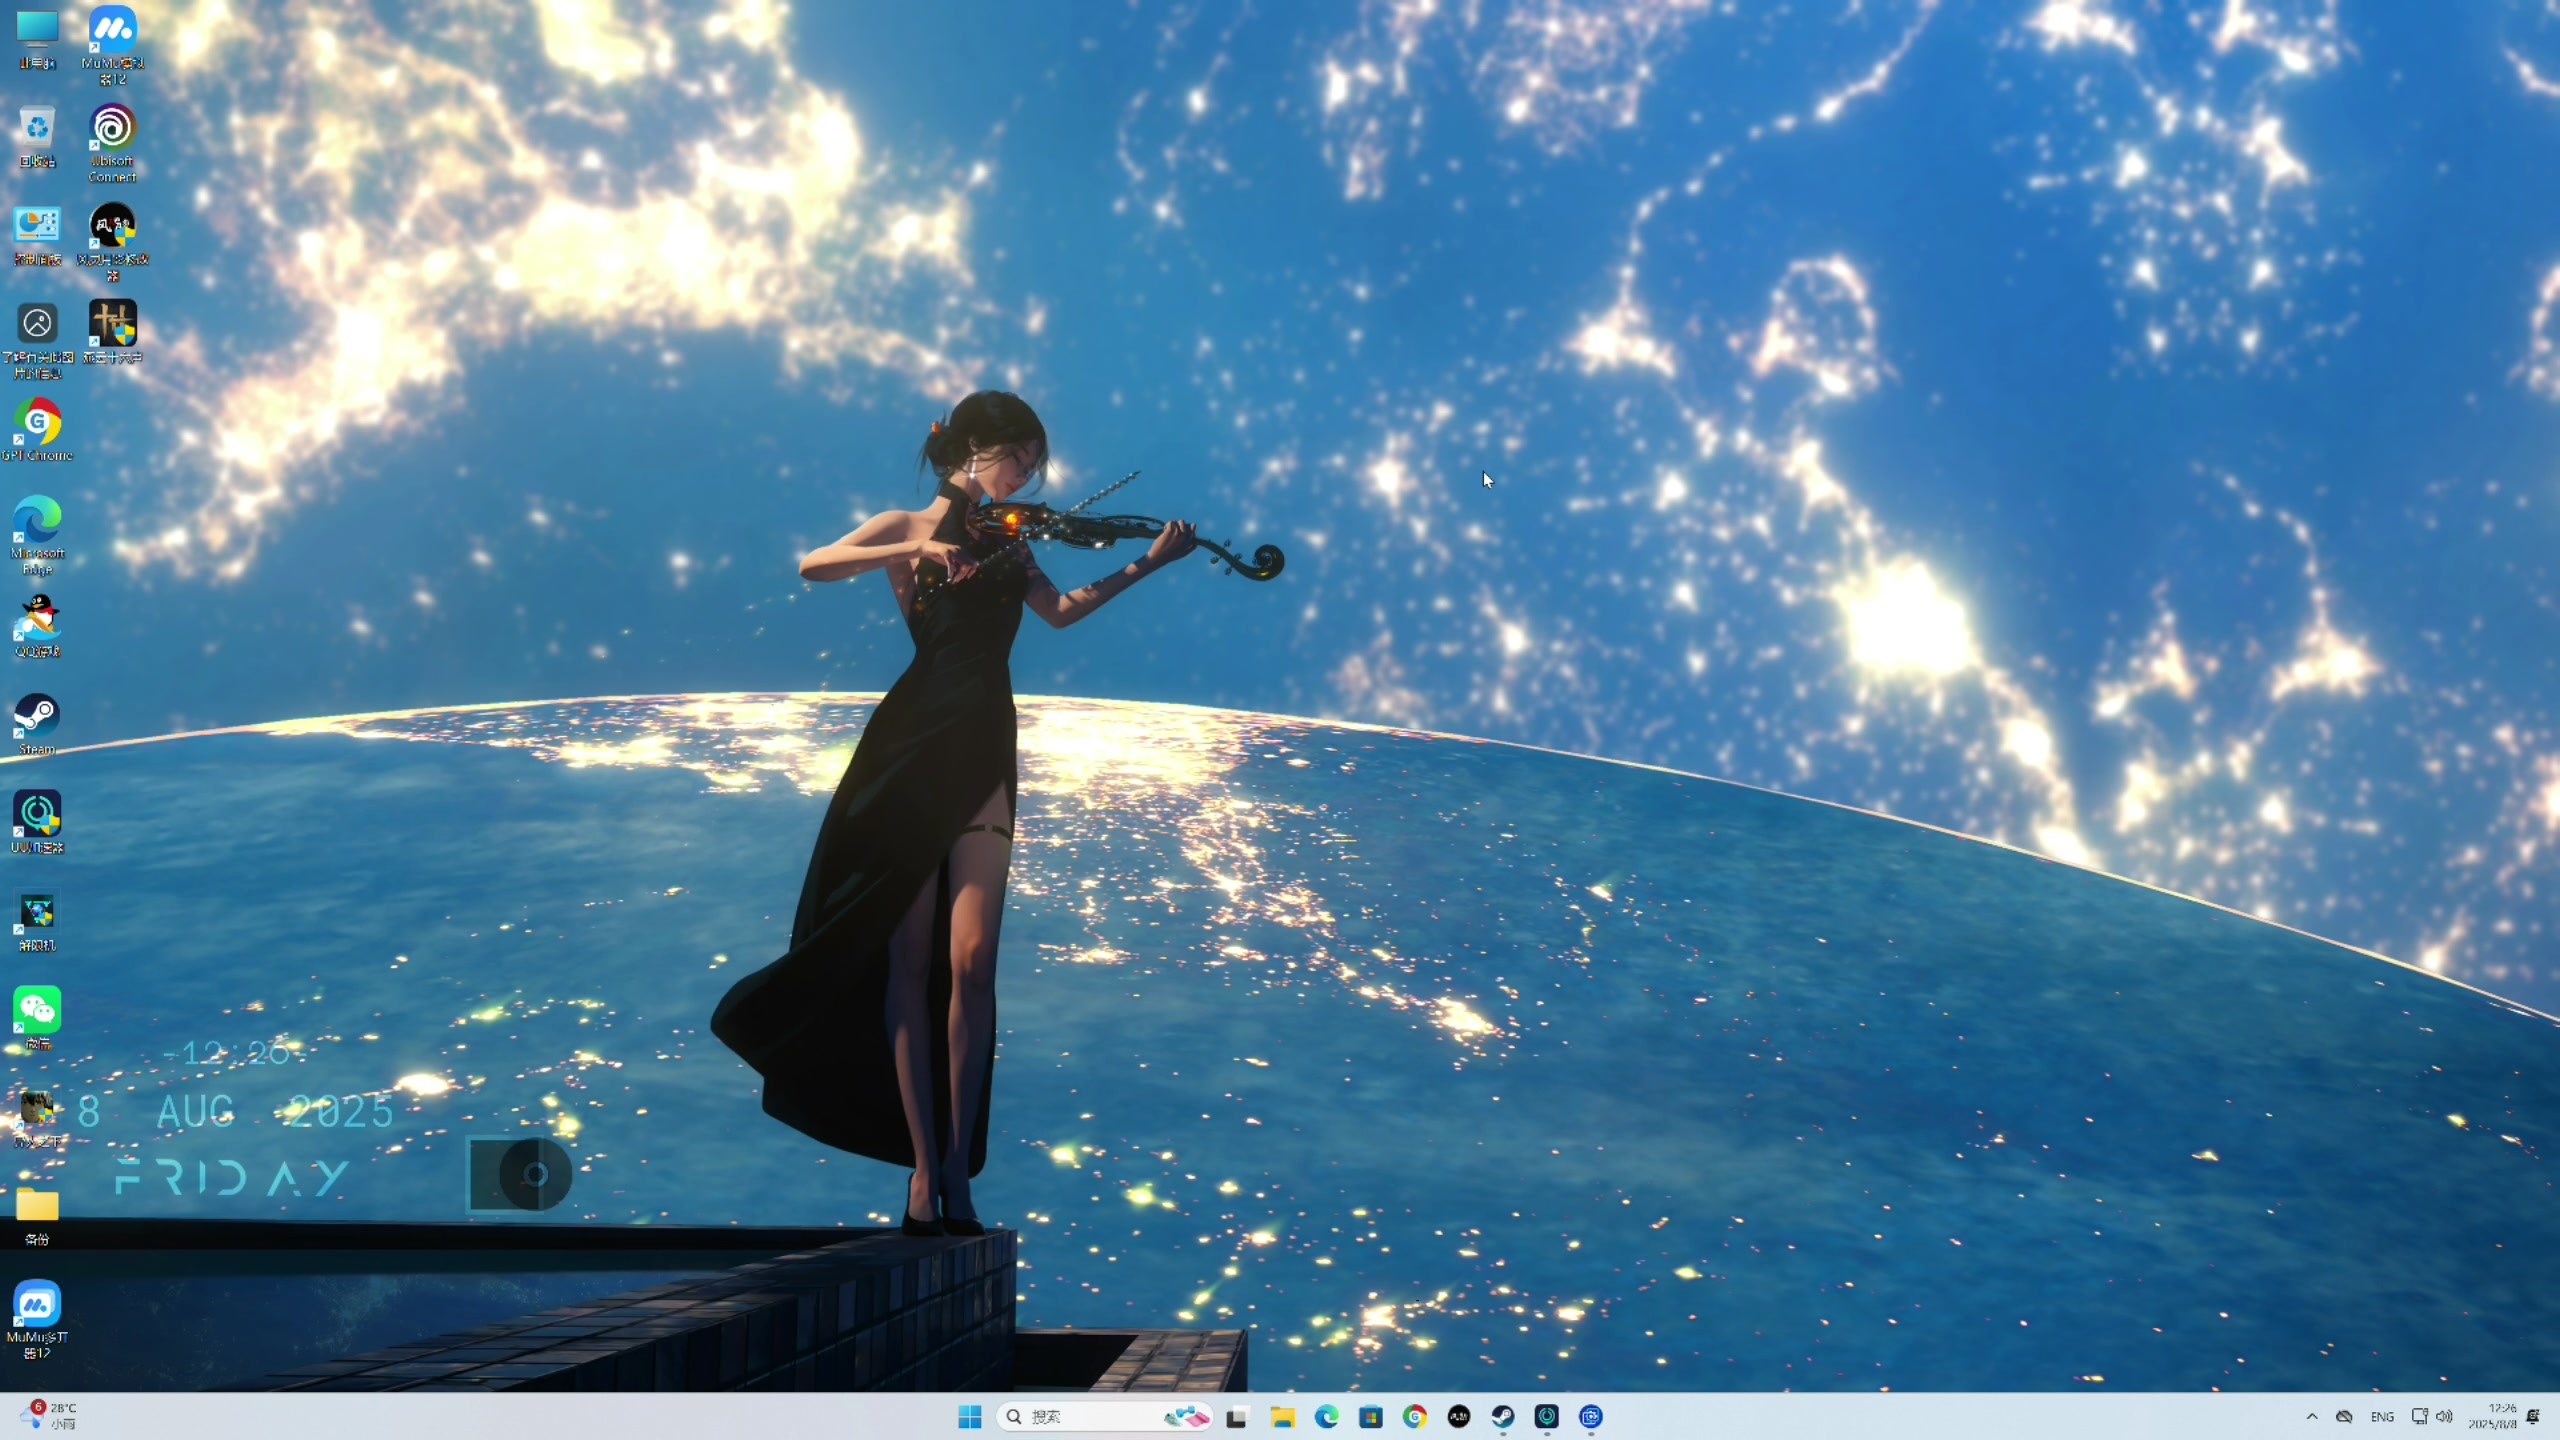Screen dimensions: 2560x1440
Task: Open the volume speaker tray icon
Action: tap(2444, 1417)
